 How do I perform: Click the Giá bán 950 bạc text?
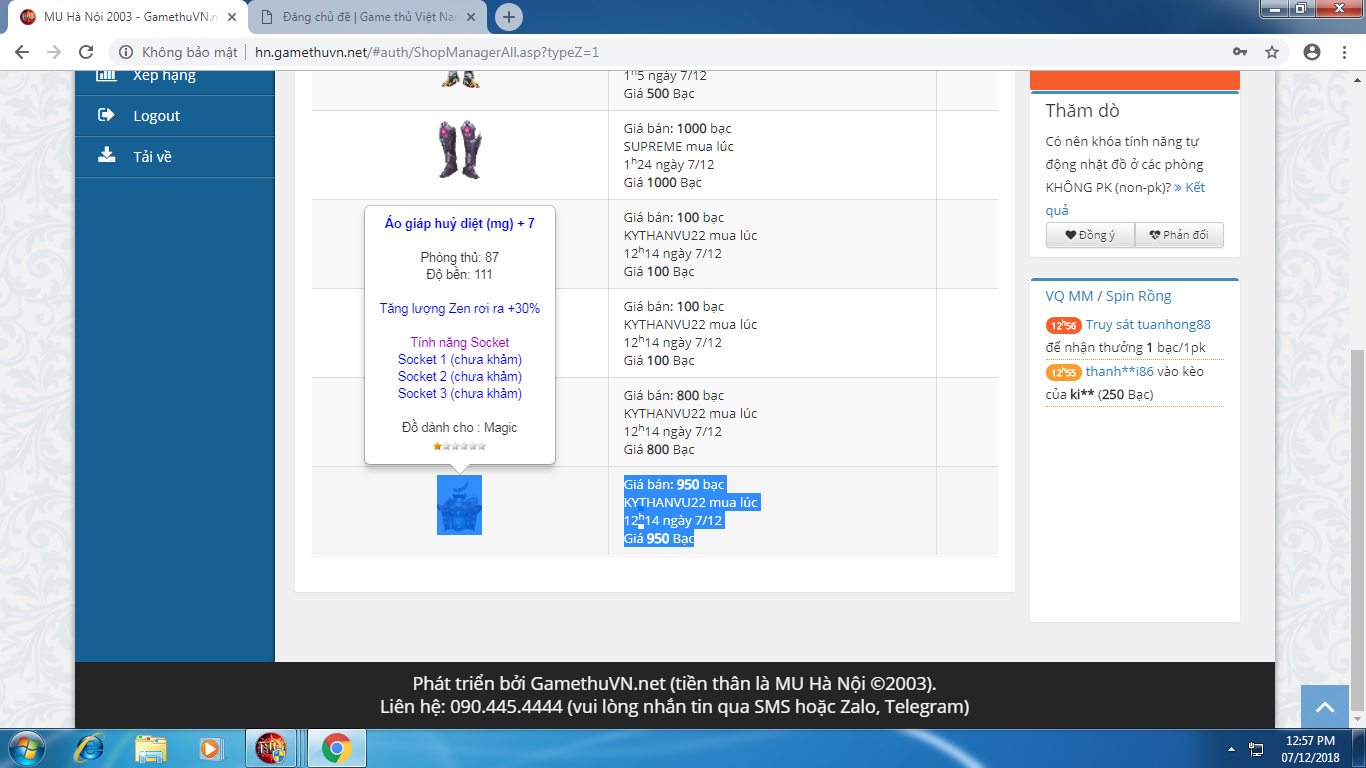click(674, 484)
